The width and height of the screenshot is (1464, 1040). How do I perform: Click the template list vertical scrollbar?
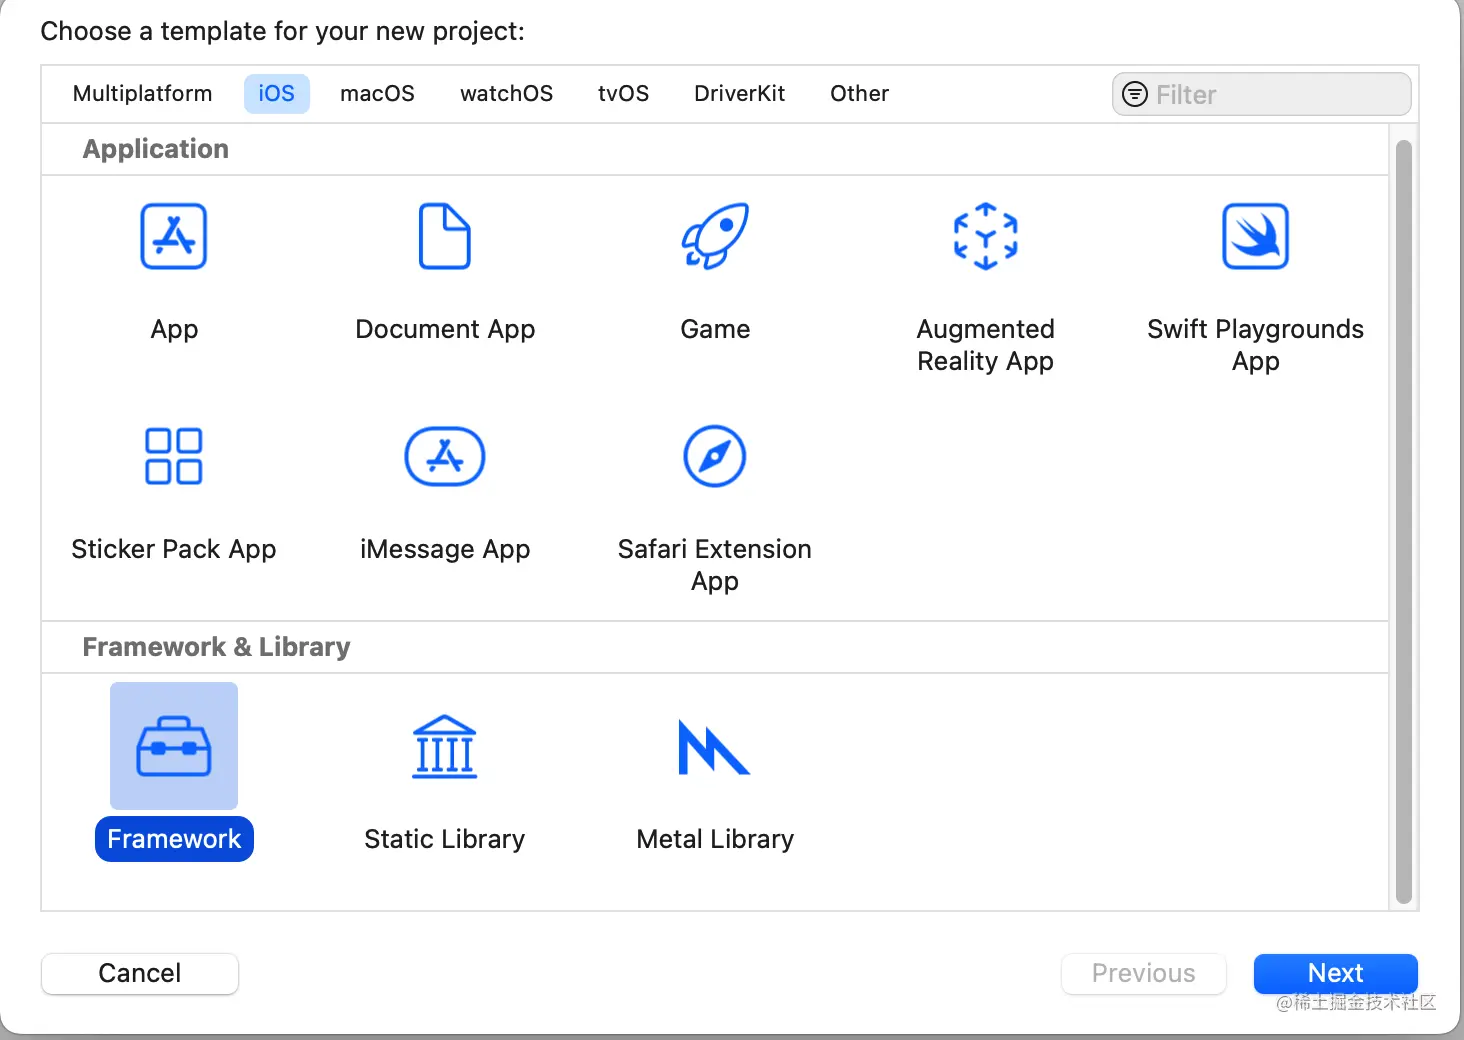[1404, 520]
